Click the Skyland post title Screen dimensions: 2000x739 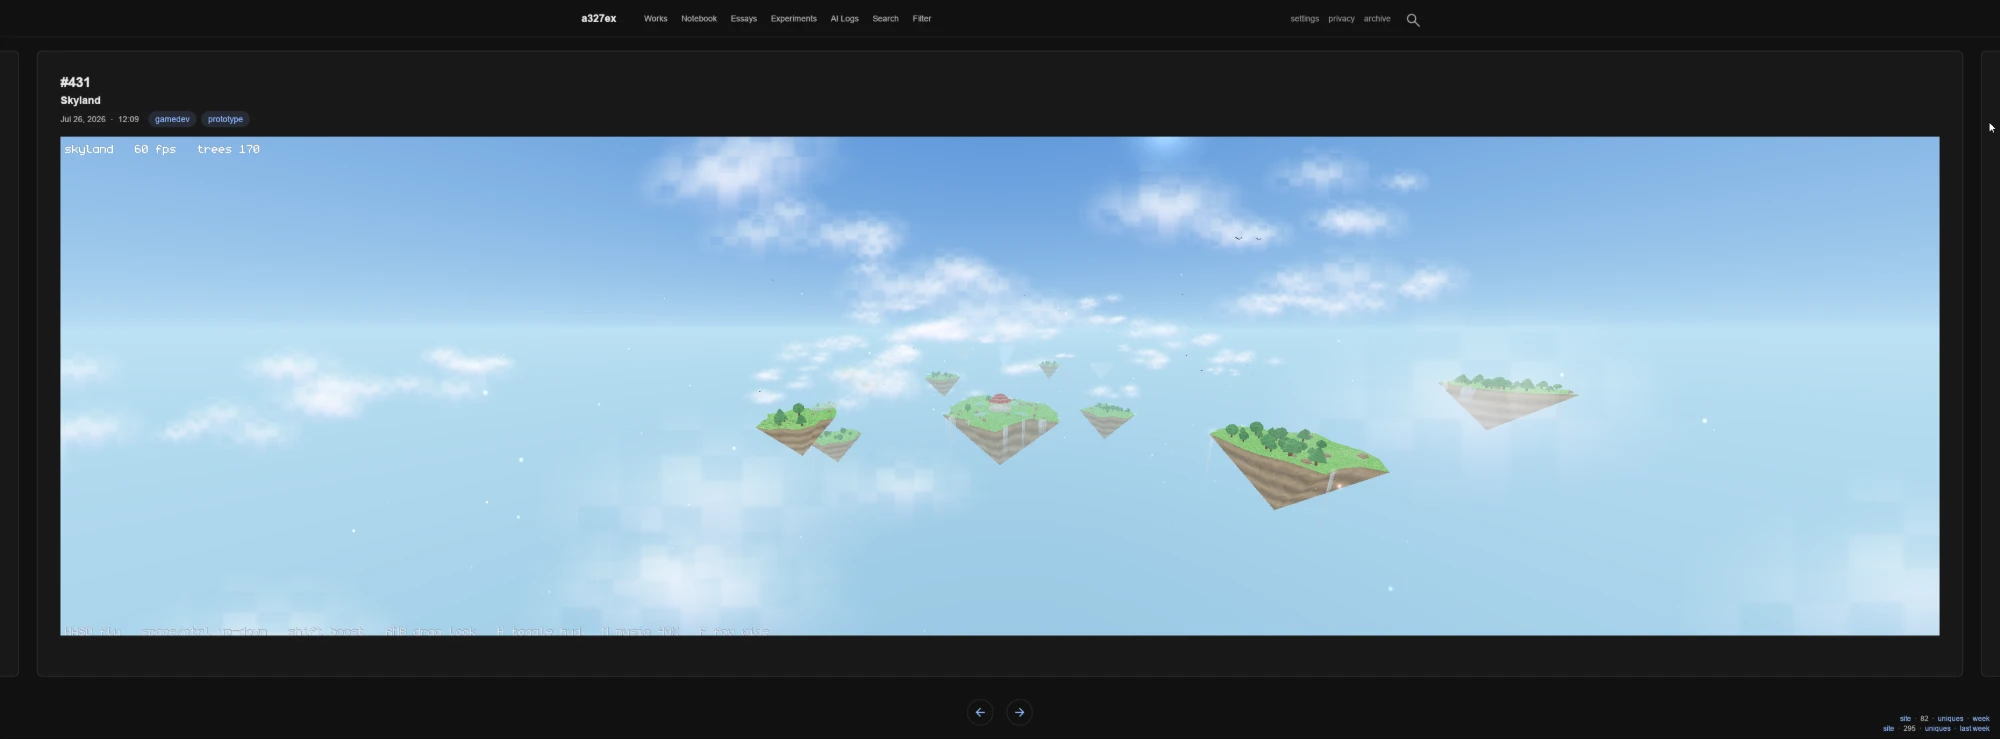80,100
